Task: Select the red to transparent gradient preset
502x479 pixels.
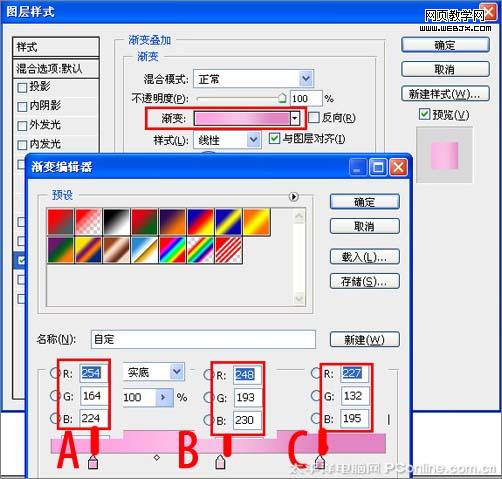Action: 89,222
